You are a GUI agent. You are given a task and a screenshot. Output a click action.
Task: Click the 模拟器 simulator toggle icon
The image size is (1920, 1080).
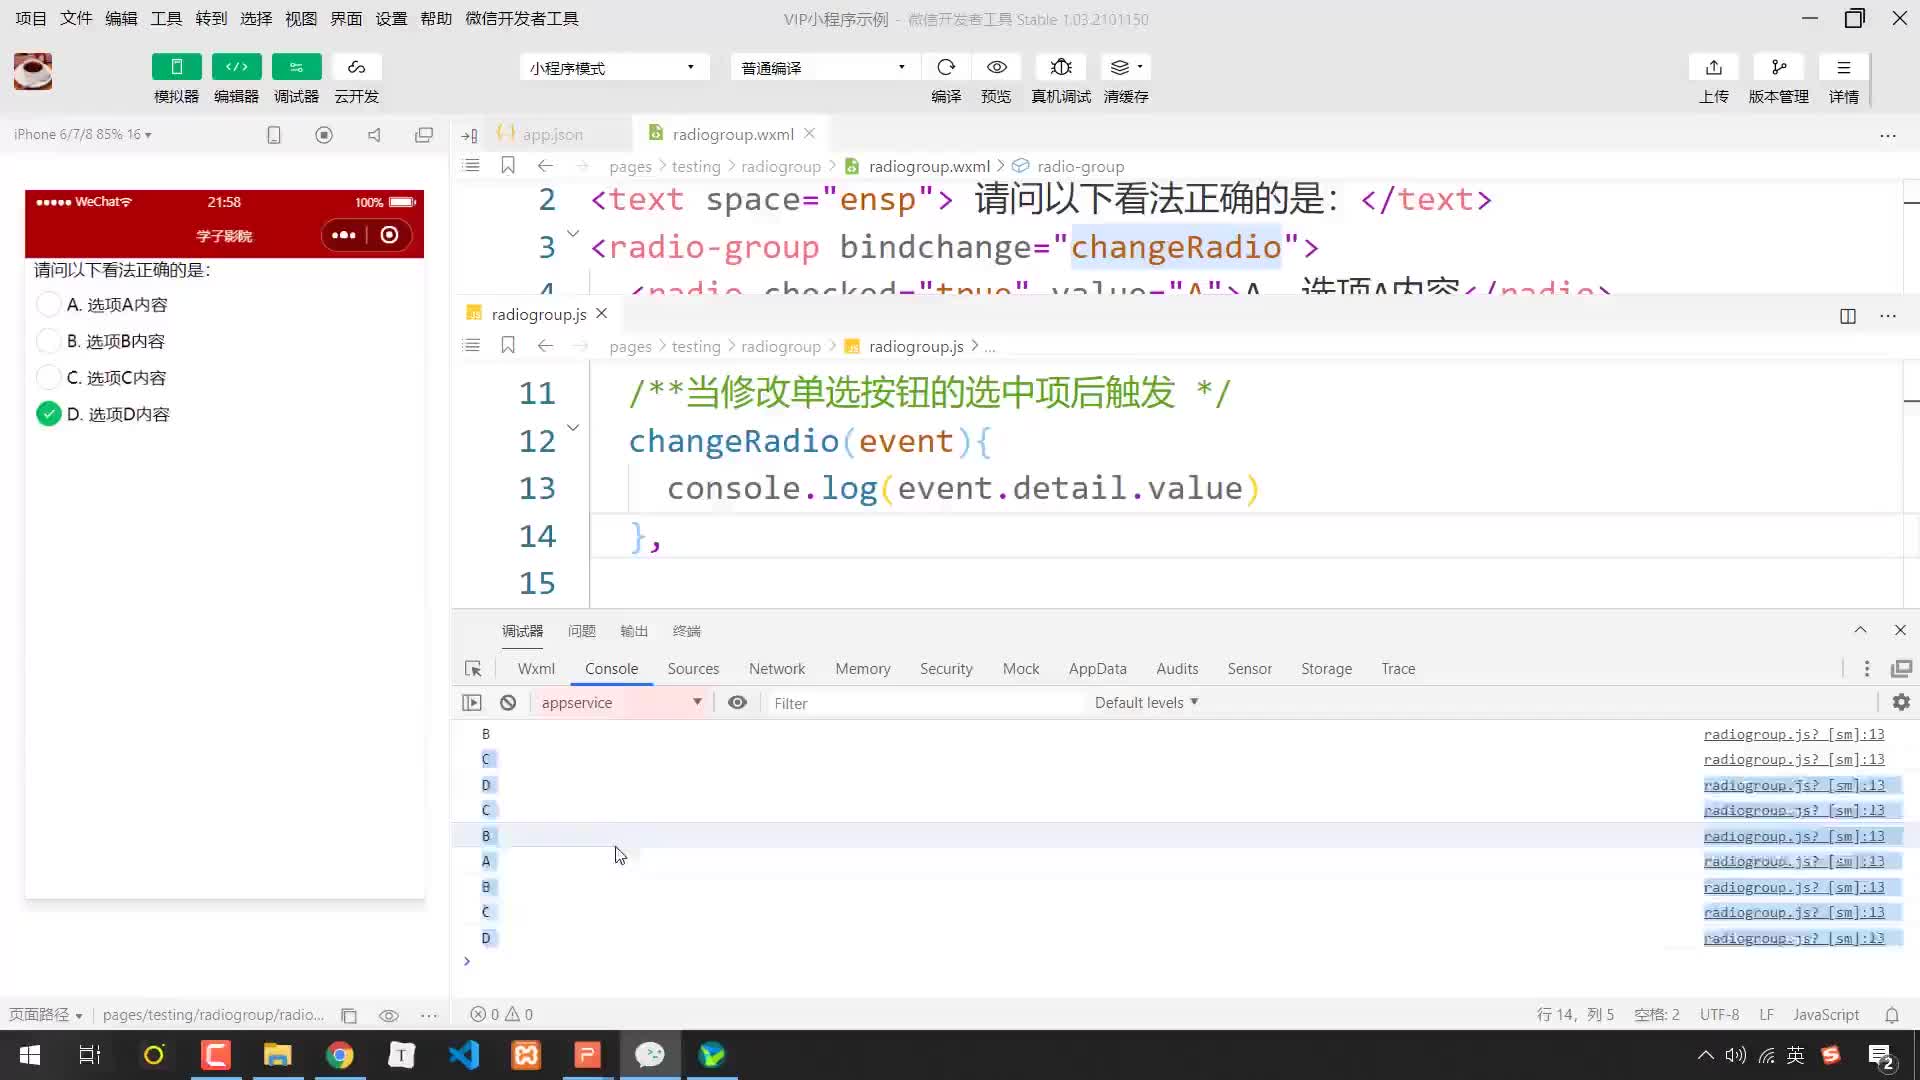[x=175, y=66]
